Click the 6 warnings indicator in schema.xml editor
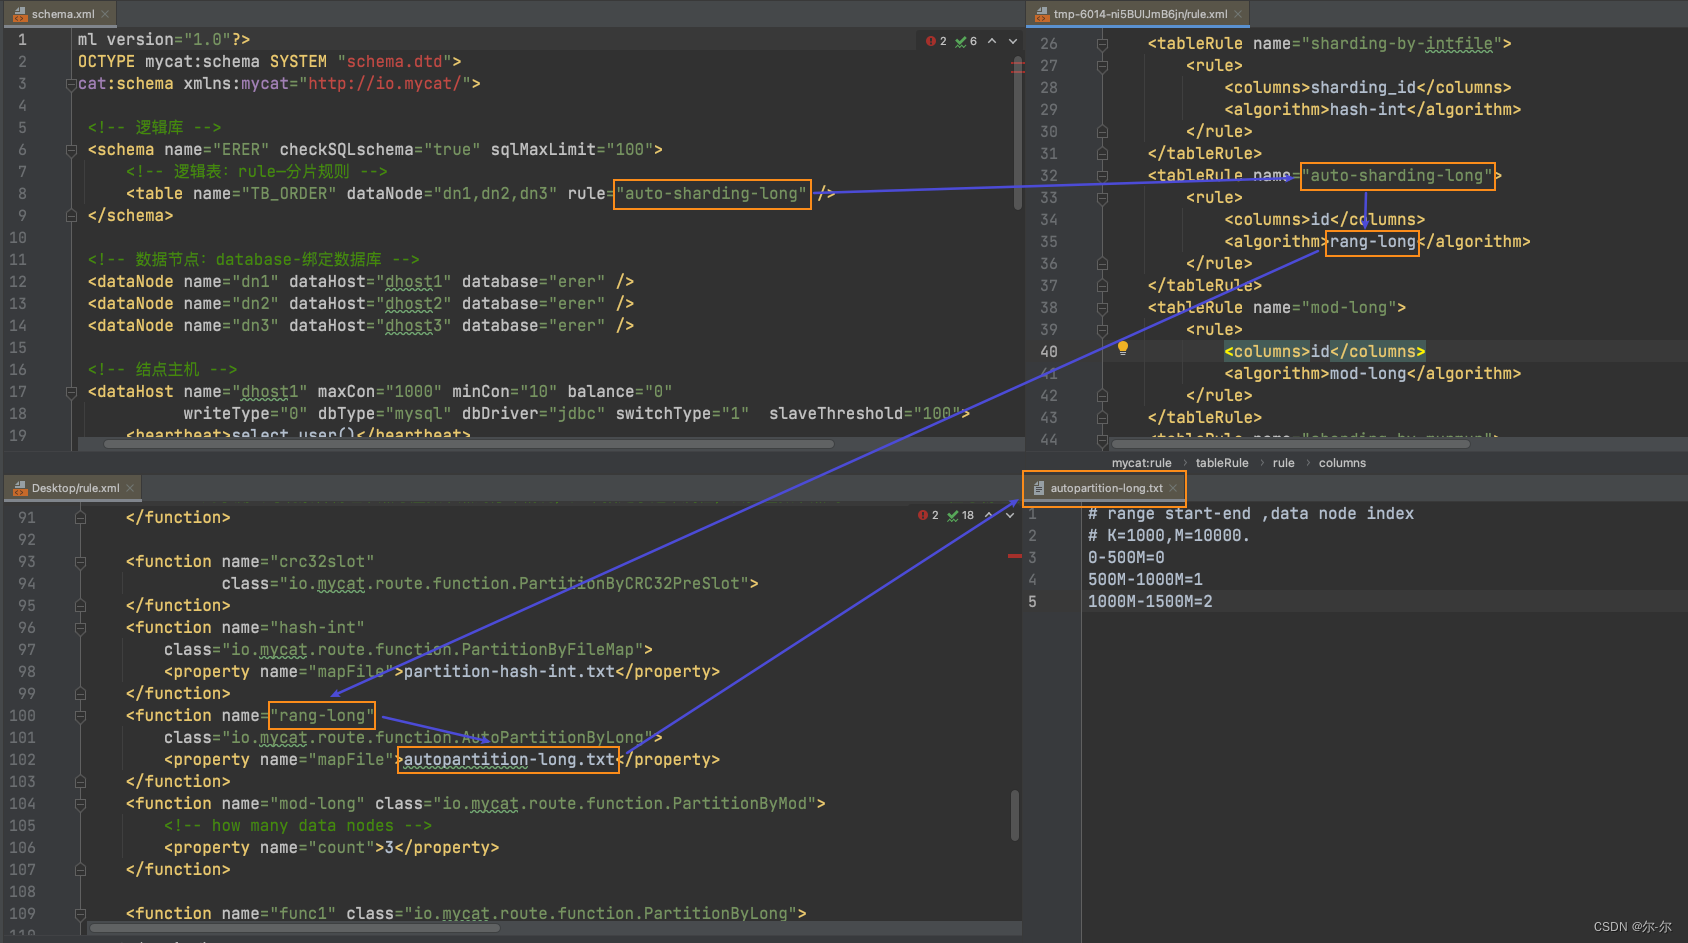The image size is (1688, 943). coord(966,41)
